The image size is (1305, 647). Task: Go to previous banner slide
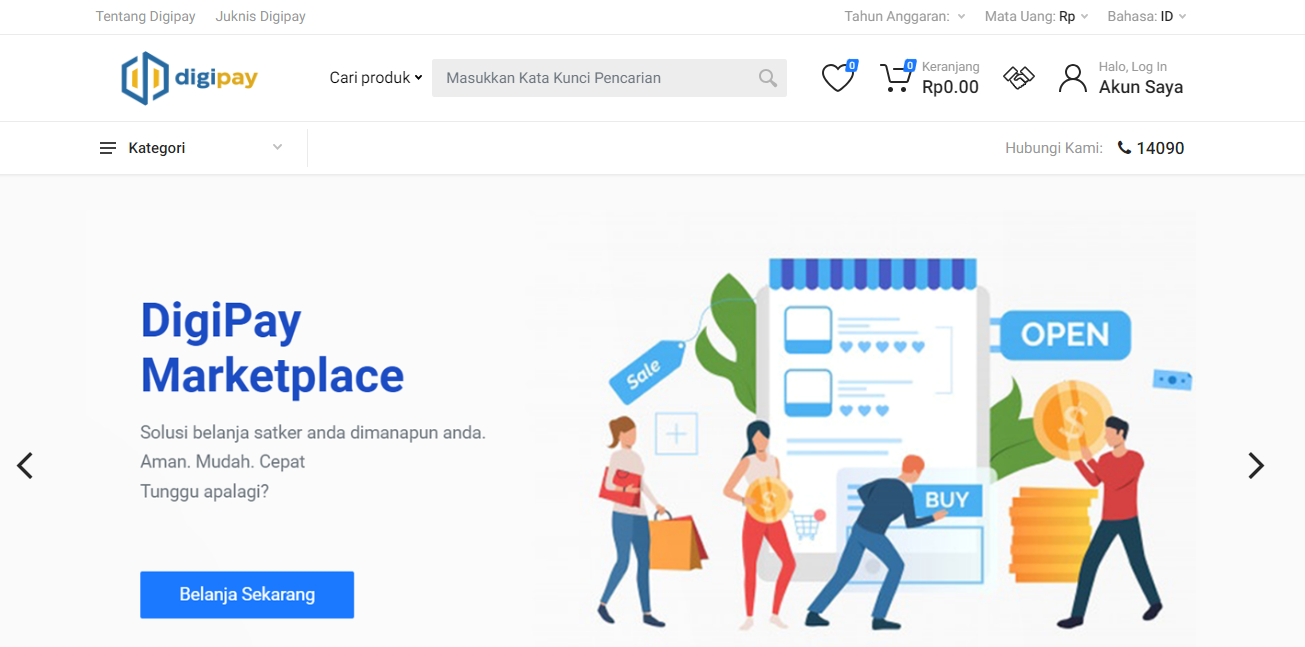25,465
